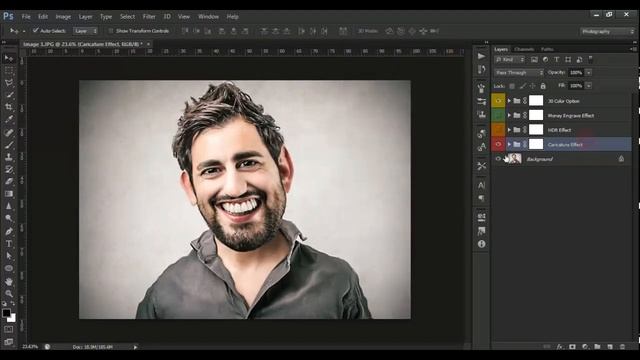Select the Lasso tool
This screenshot has width=640, height=360.
(9, 83)
